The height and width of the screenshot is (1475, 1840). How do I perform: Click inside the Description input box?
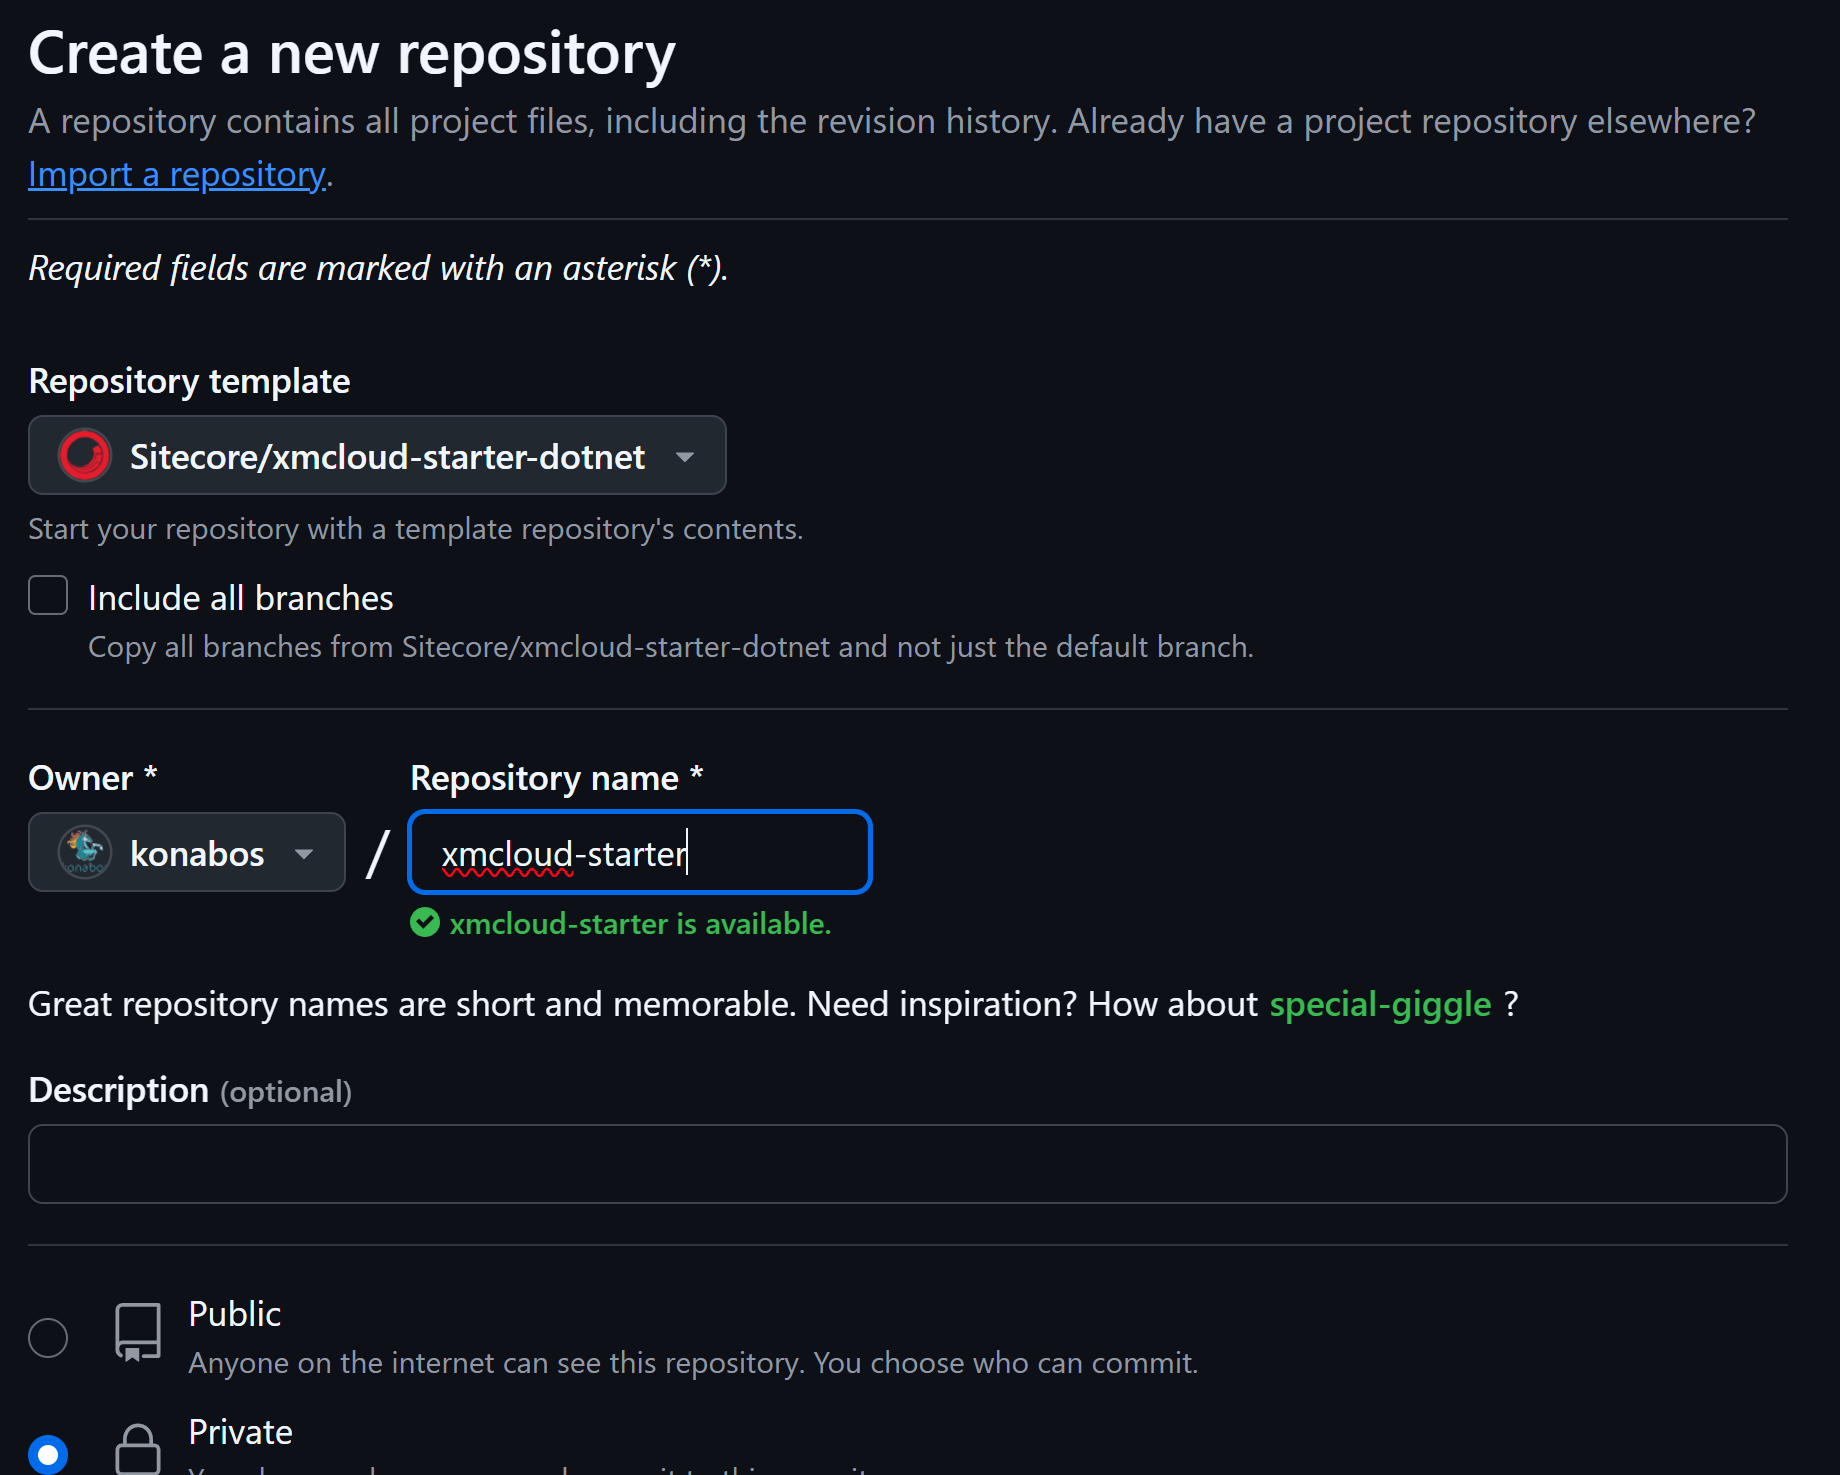point(907,1164)
